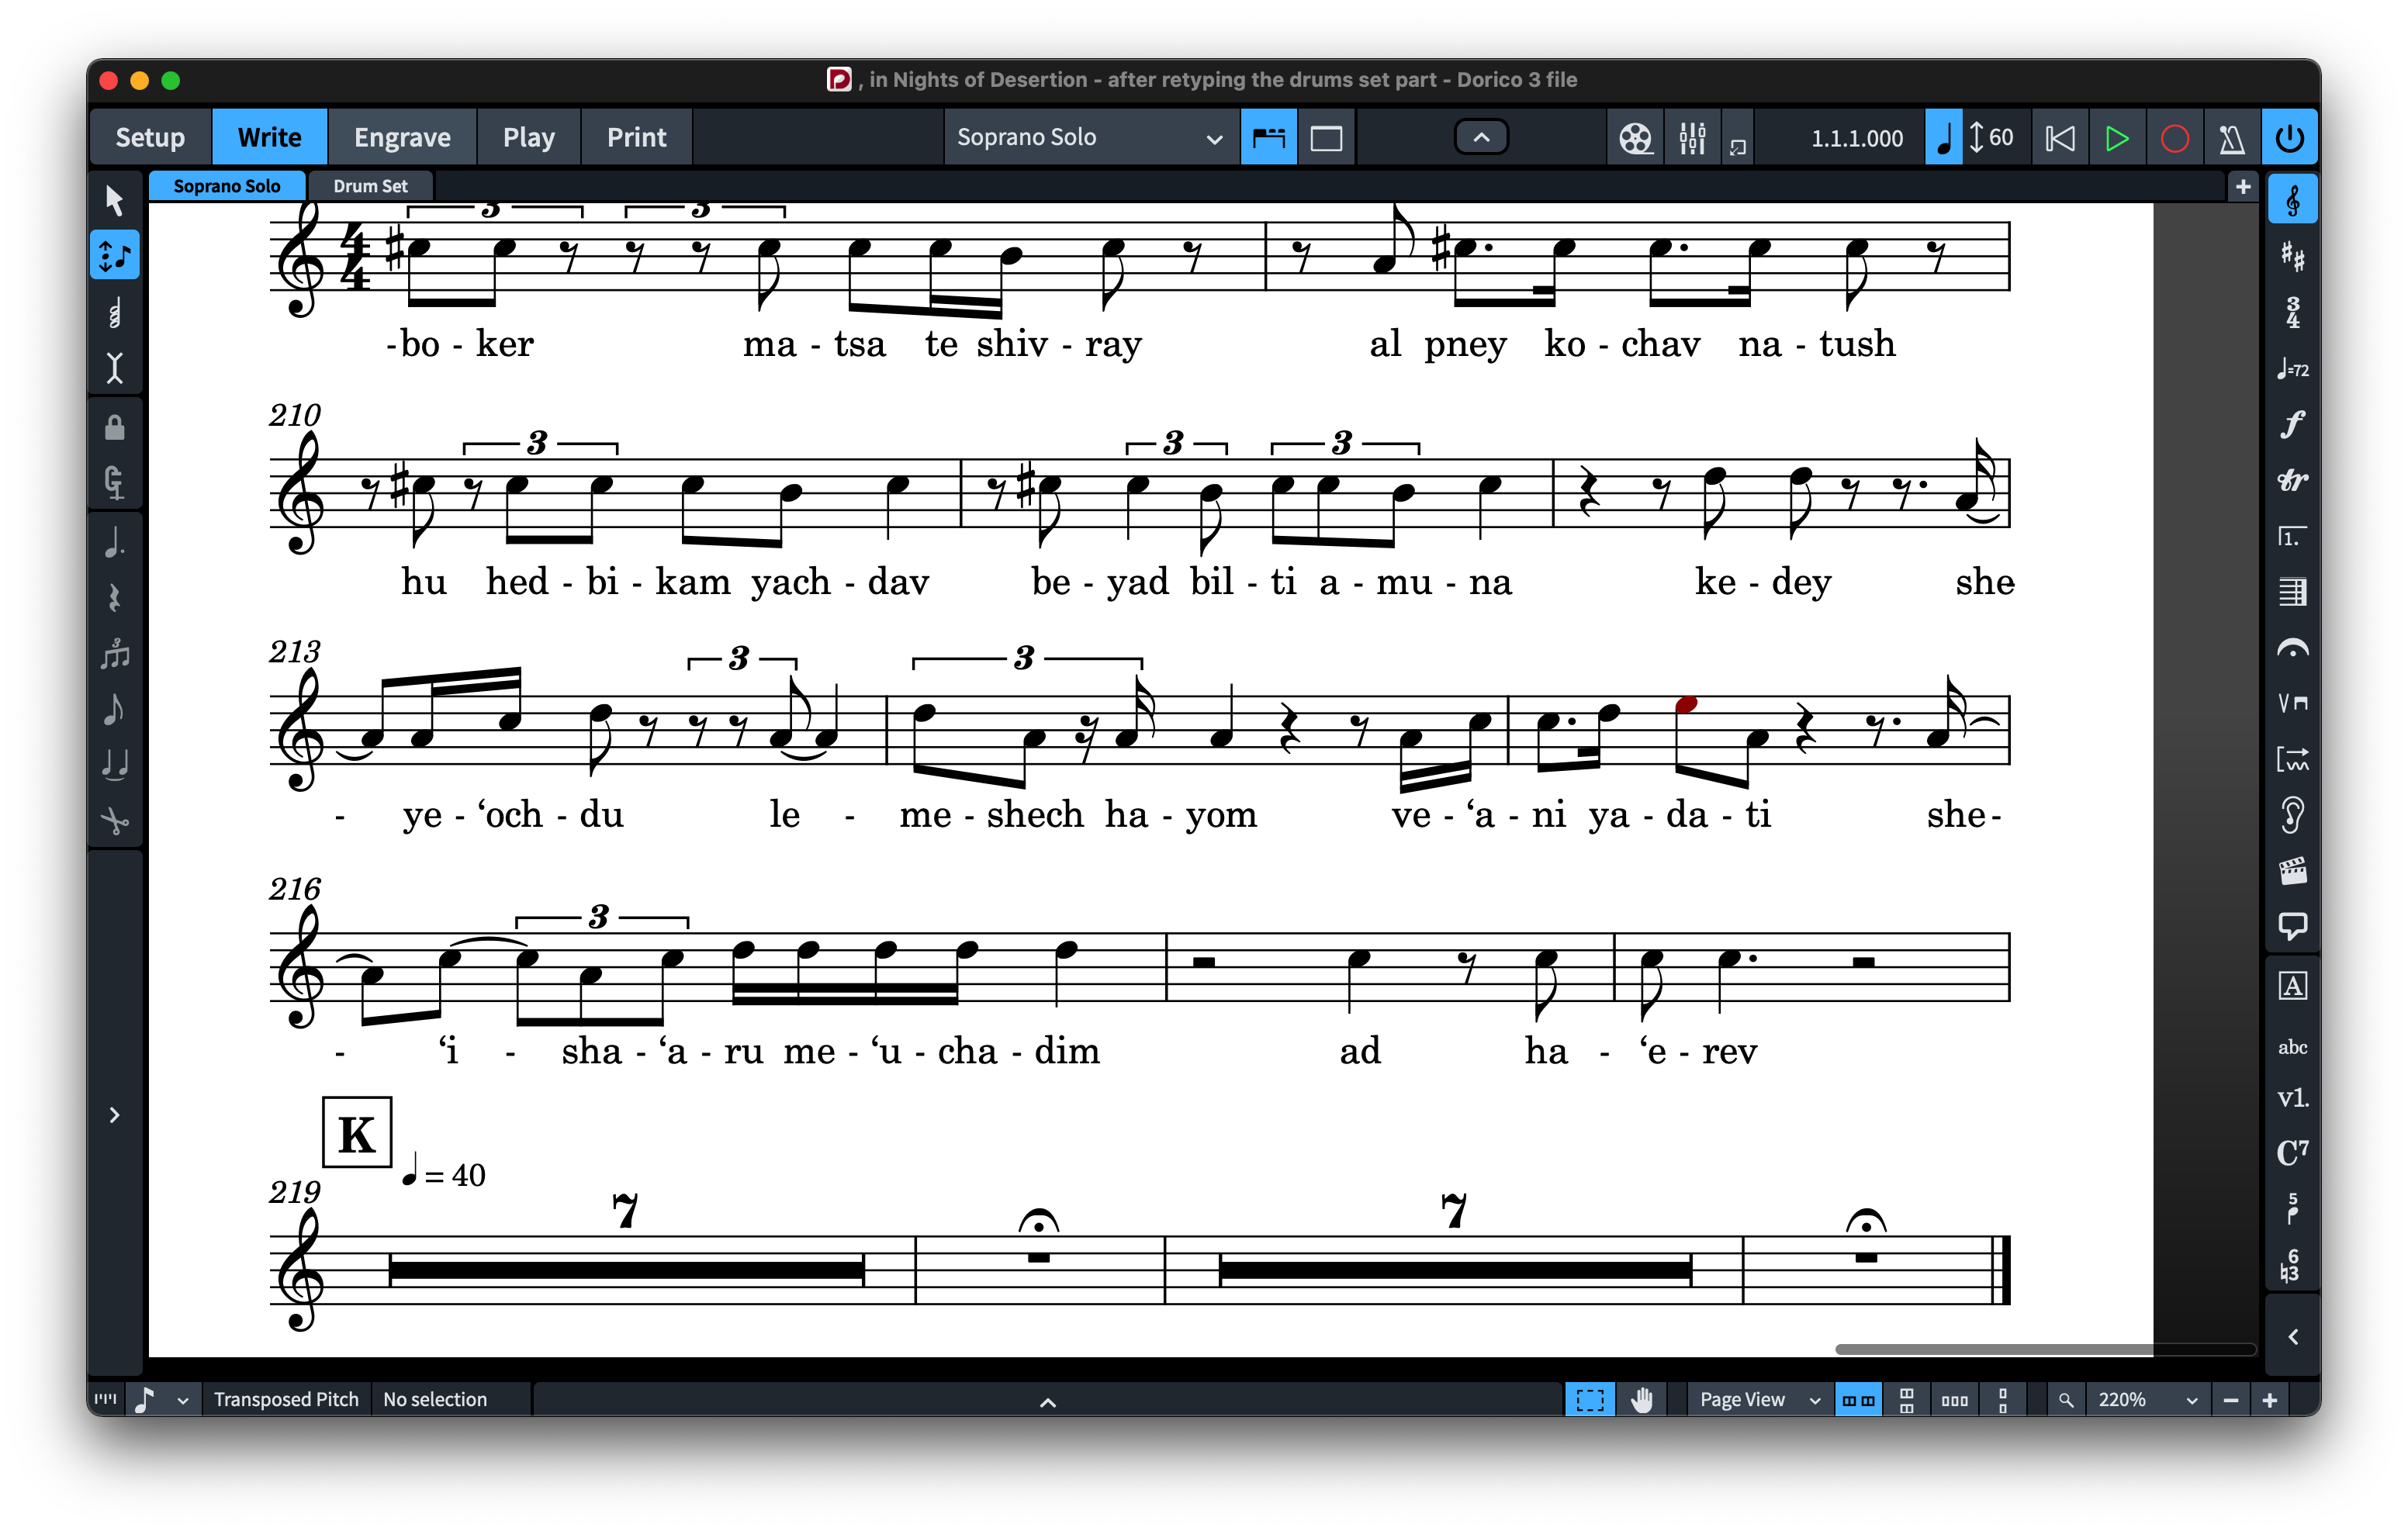
Task: Toggle insert mode in left toolbox
Action: (x=114, y=369)
